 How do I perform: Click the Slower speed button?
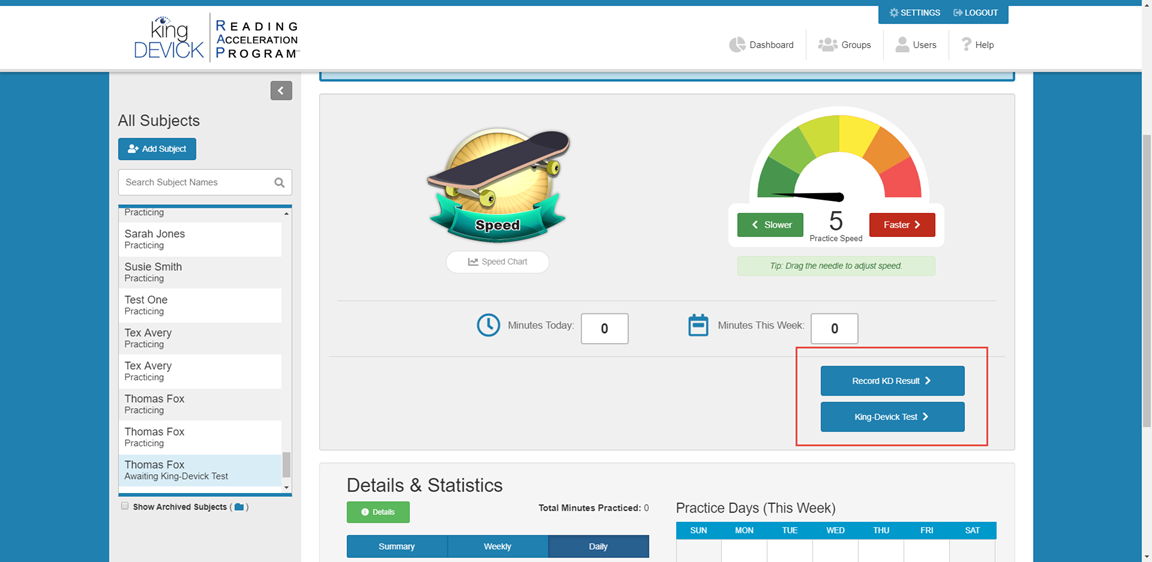tap(771, 225)
